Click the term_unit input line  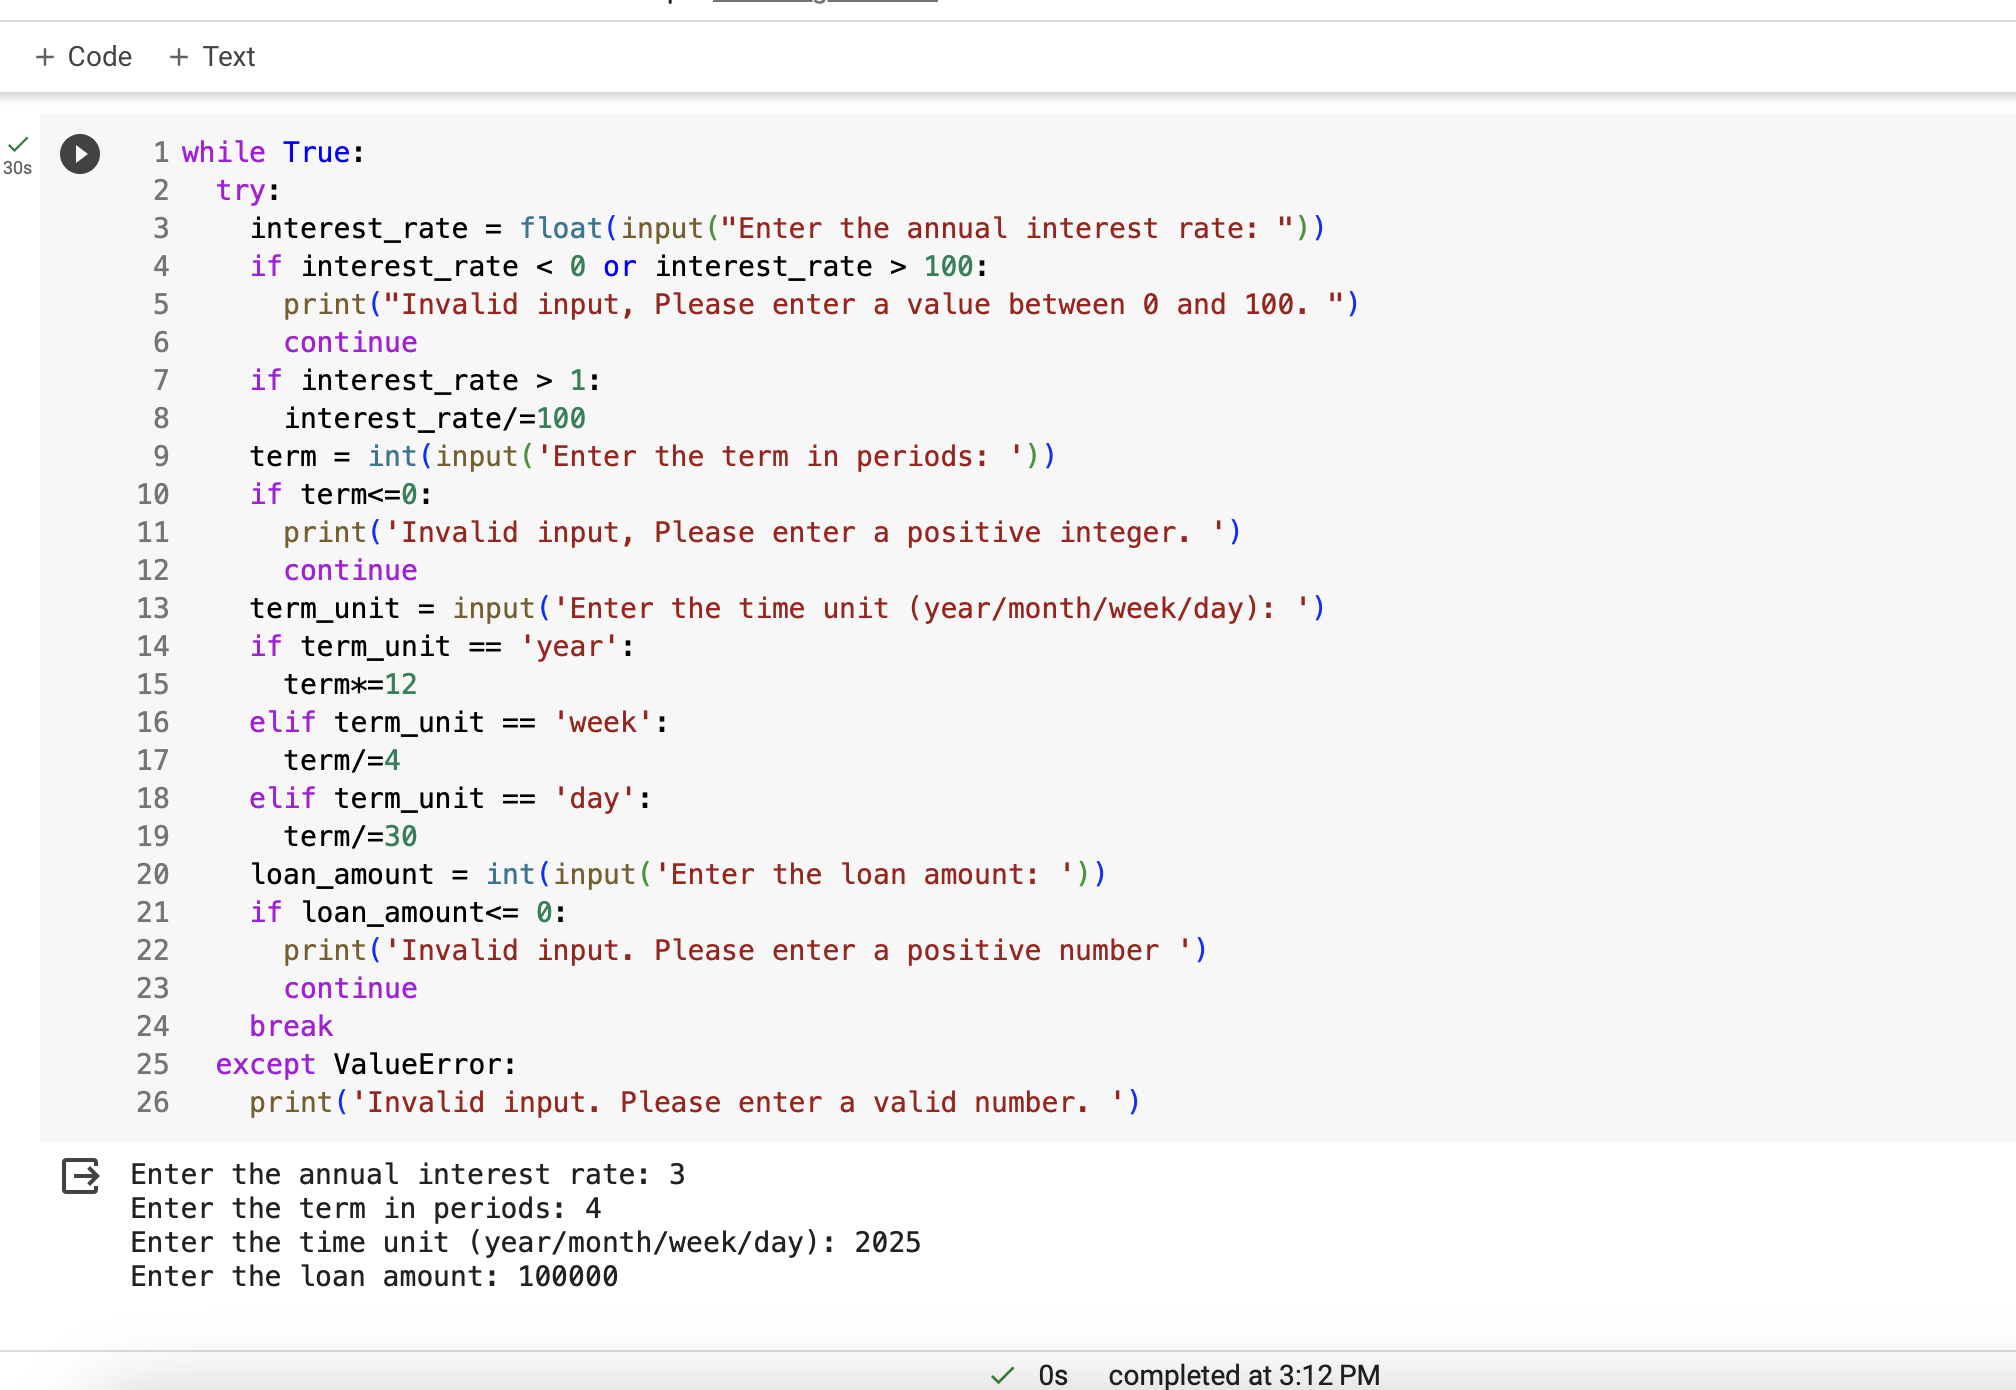[788, 608]
